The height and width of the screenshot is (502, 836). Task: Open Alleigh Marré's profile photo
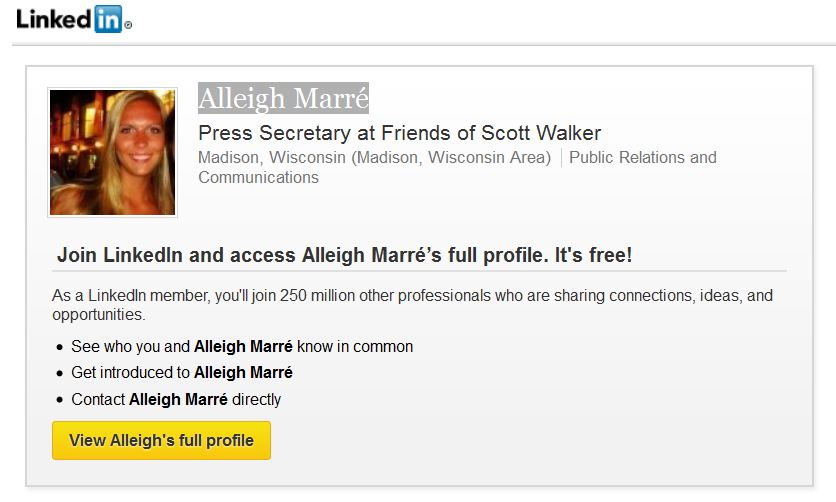coord(112,152)
